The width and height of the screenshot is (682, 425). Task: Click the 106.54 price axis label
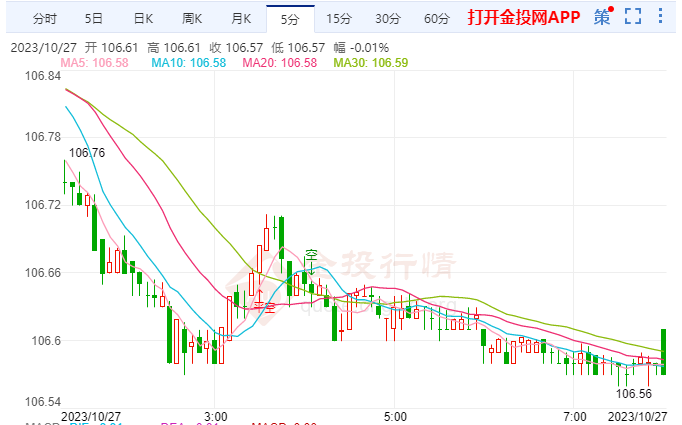point(43,402)
